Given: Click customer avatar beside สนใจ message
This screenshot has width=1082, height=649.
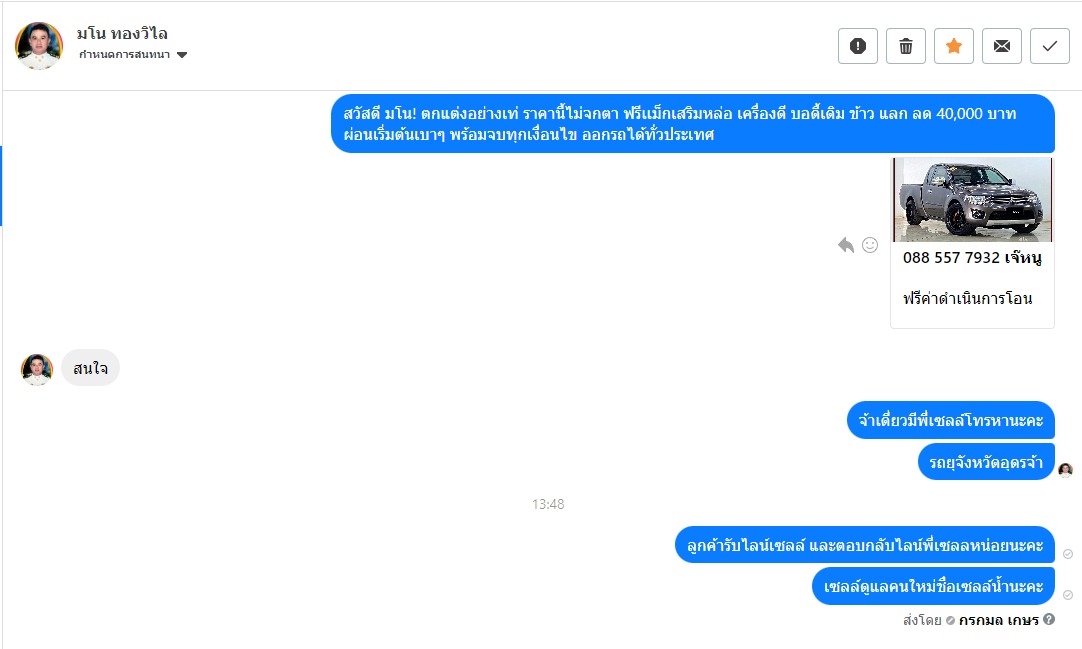Looking at the screenshot, I should (x=37, y=369).
